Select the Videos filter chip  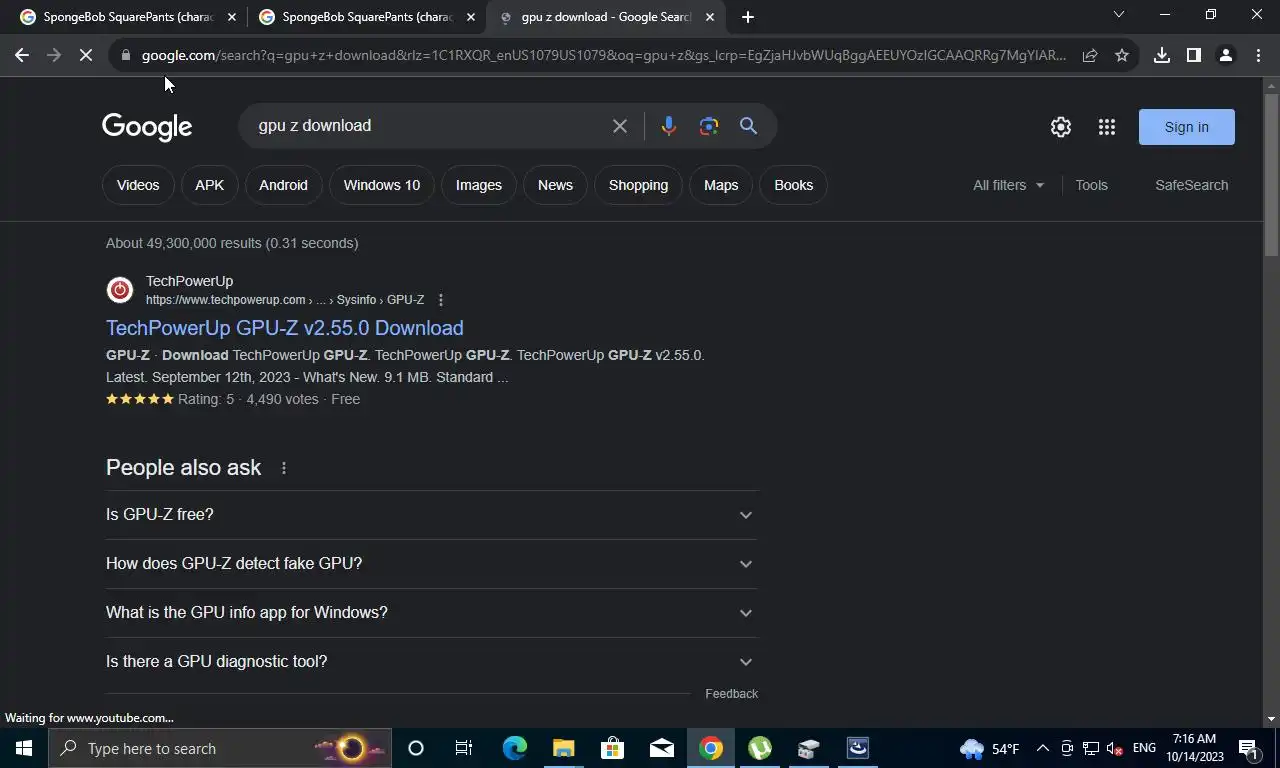138,185
